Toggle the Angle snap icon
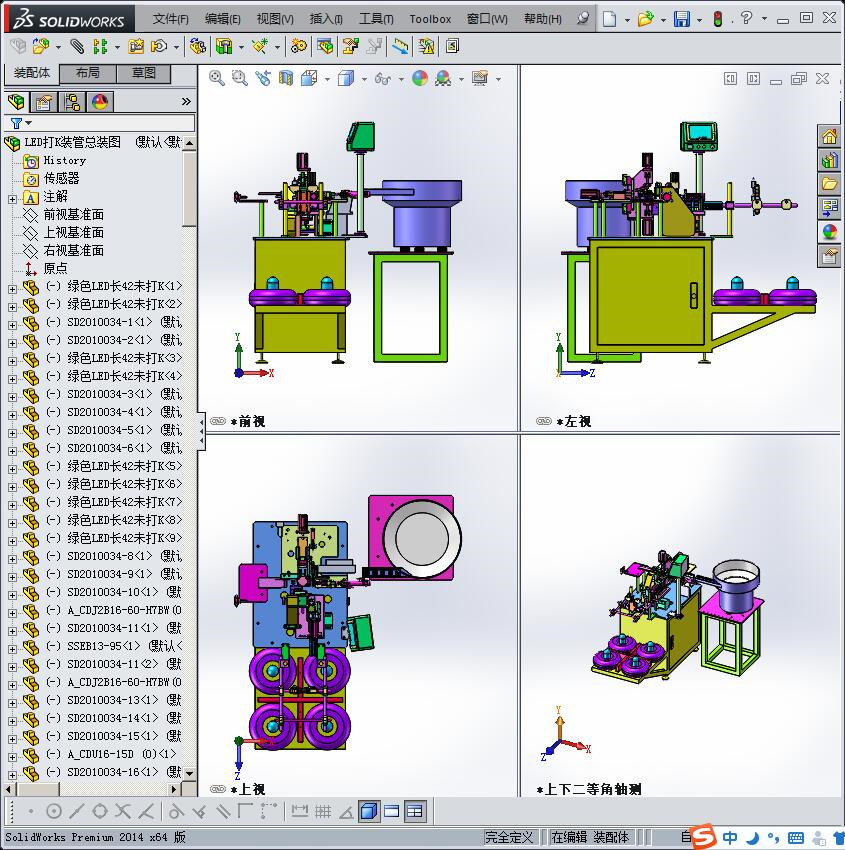Viewport: 845px width, 850px height. tap(346, 812)
